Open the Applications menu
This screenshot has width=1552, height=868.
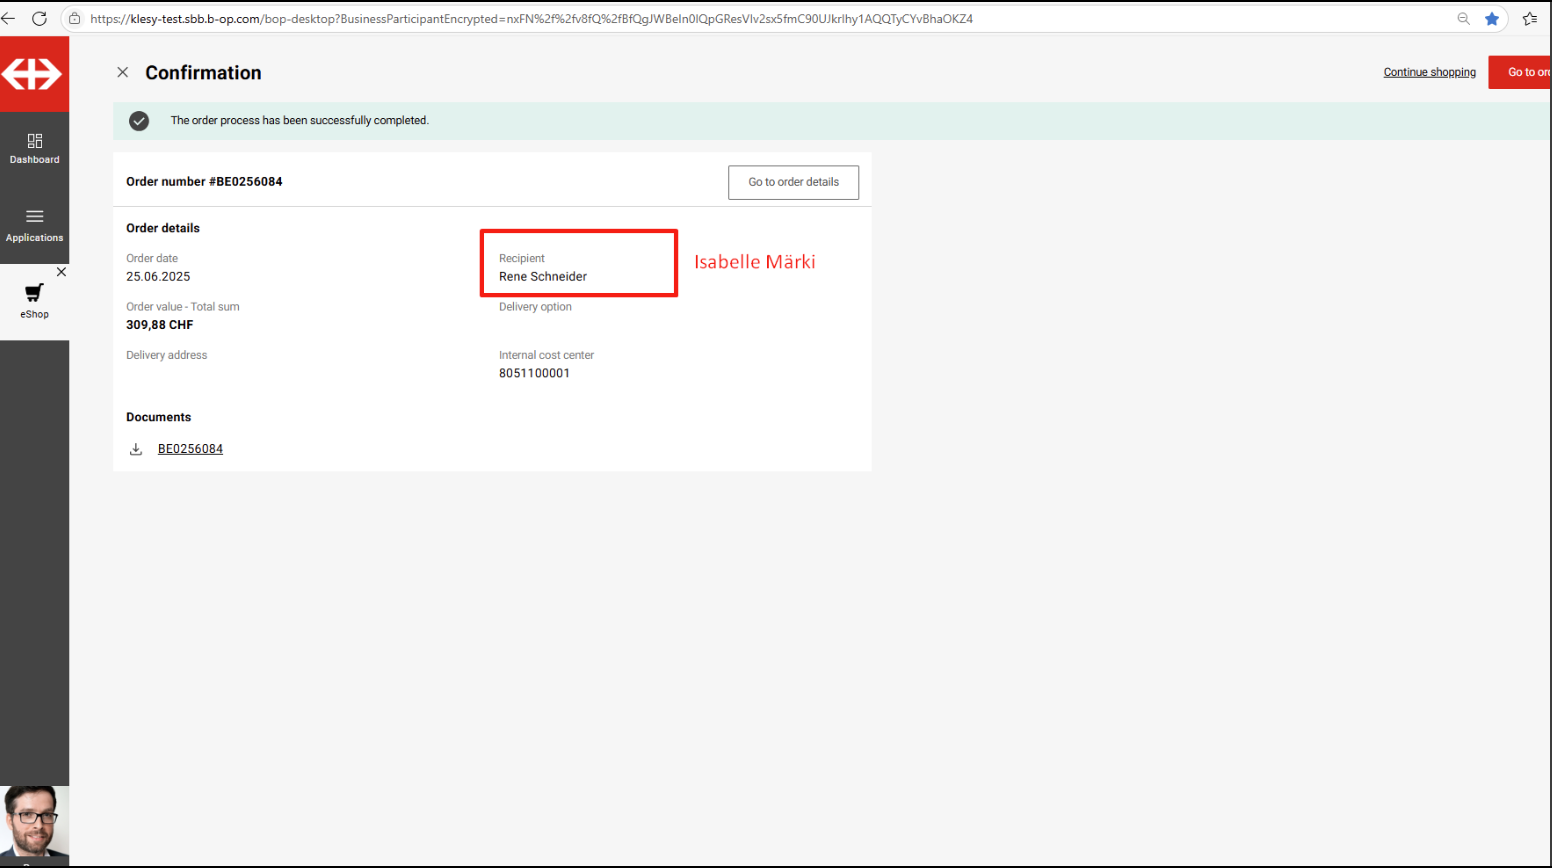34,225
